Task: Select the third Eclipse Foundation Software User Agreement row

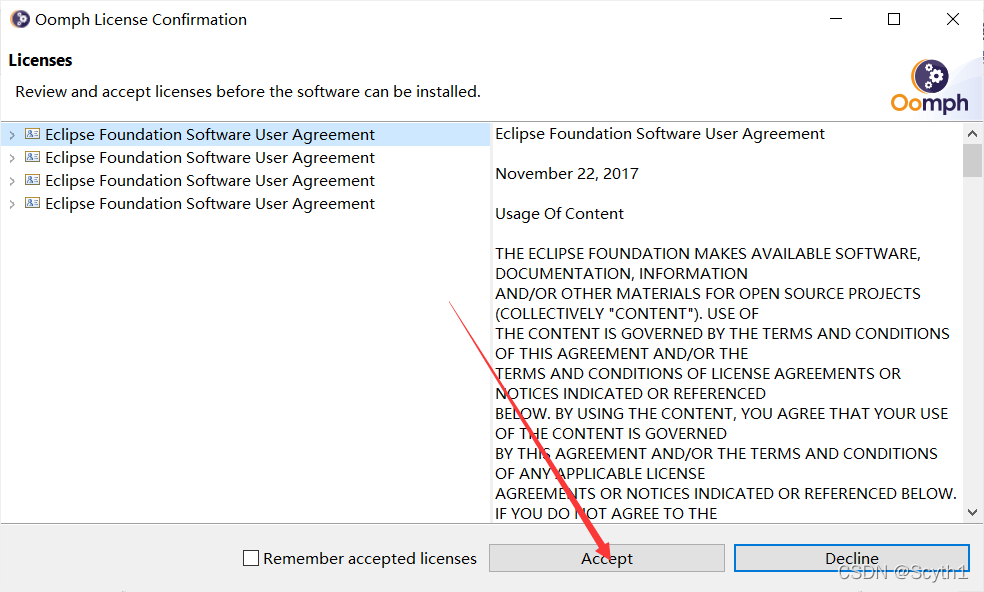Action: [245, 181]
